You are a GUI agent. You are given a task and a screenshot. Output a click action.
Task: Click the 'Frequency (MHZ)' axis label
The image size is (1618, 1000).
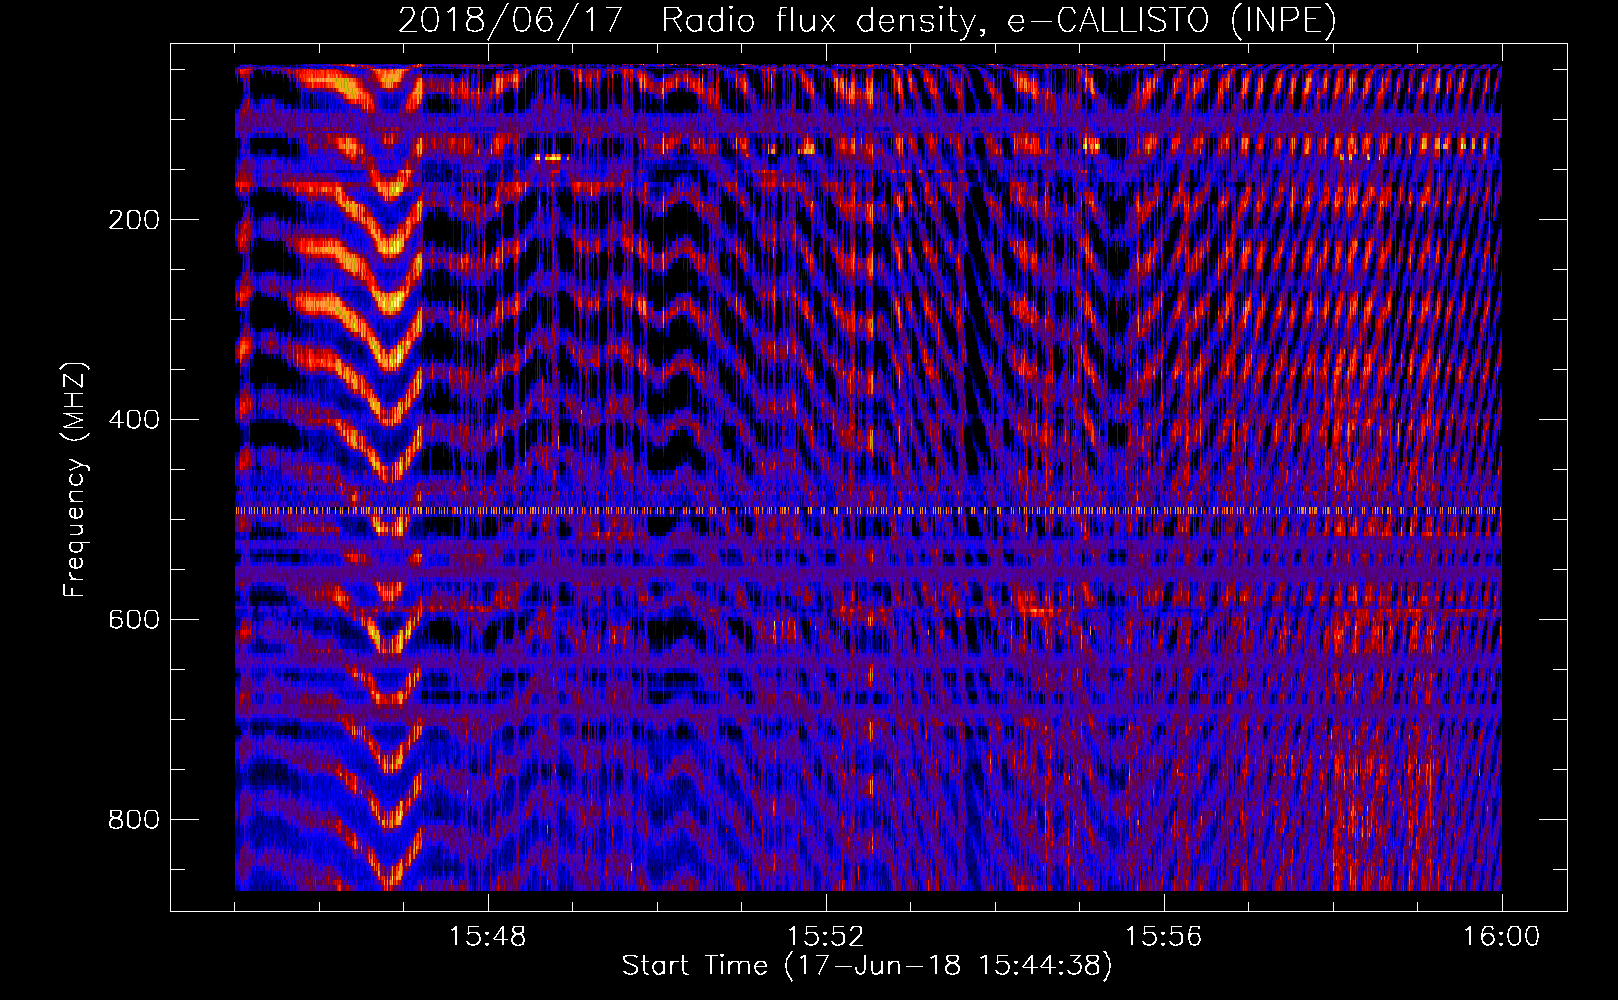pos(75,479)
